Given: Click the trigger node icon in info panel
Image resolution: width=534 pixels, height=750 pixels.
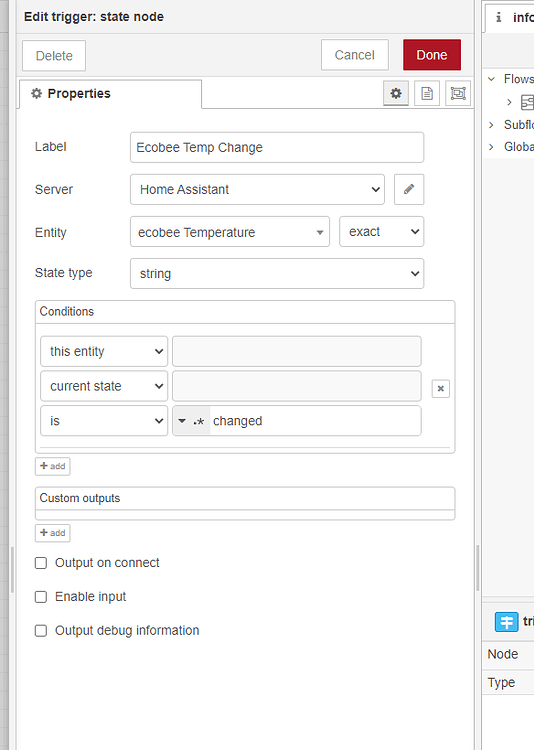Looking at the screenshot, I should (506, 622).
